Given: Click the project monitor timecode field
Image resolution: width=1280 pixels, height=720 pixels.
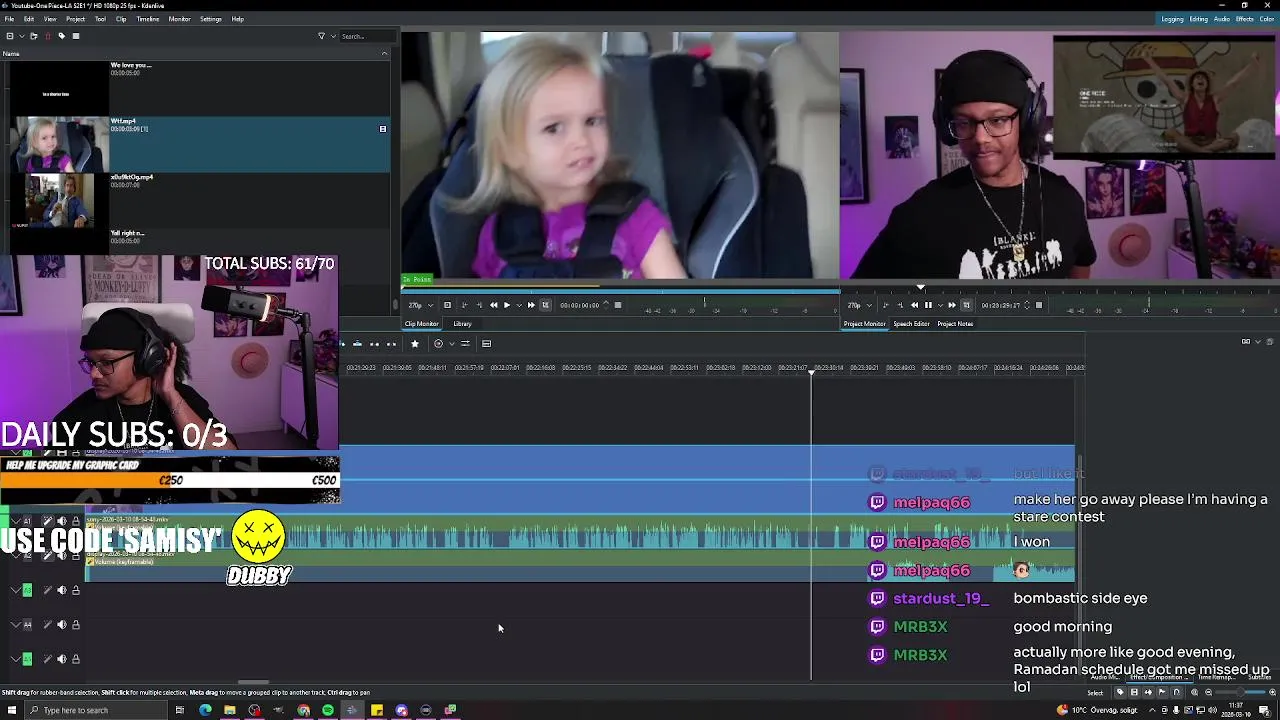Looking at the screenshot, I should [x=1001, y=305].
